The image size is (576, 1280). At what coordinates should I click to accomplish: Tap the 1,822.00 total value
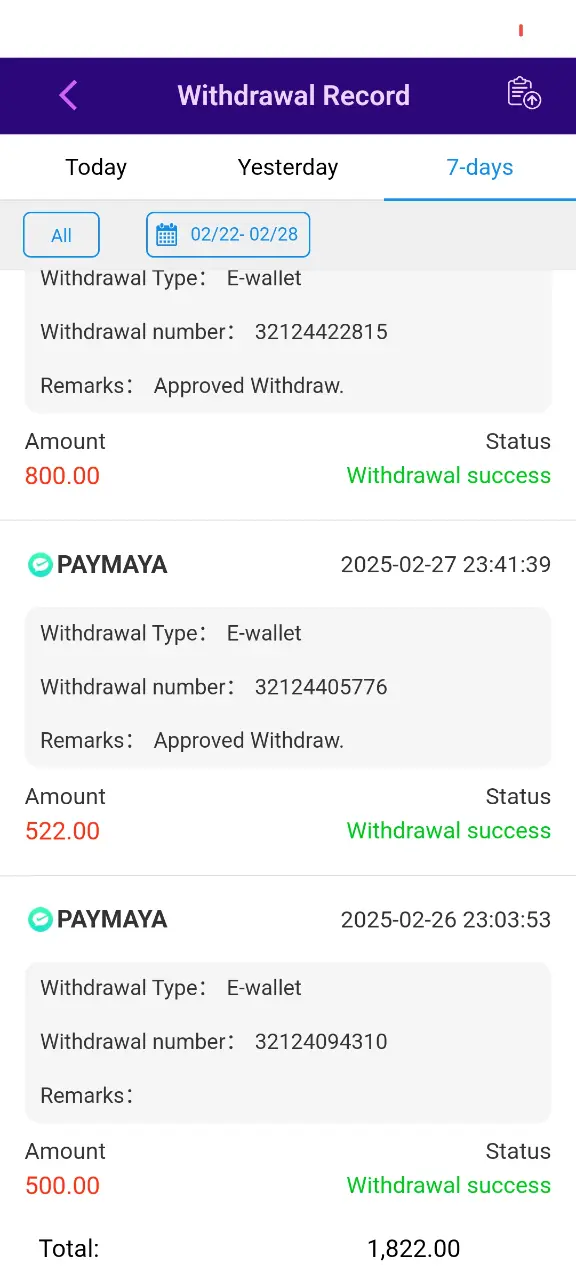(x=414, y=1249)
